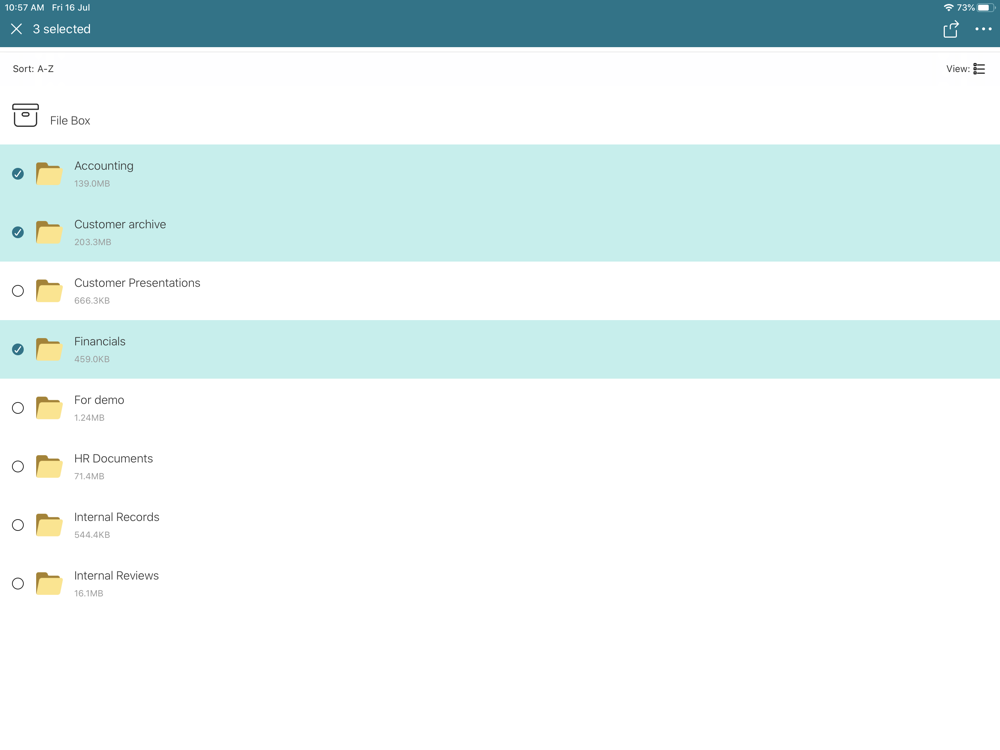This screenshot has height=750, width=1000.
Task: Click the Accounting folder name
Action: pyautogui.click(x=104, y=166)
